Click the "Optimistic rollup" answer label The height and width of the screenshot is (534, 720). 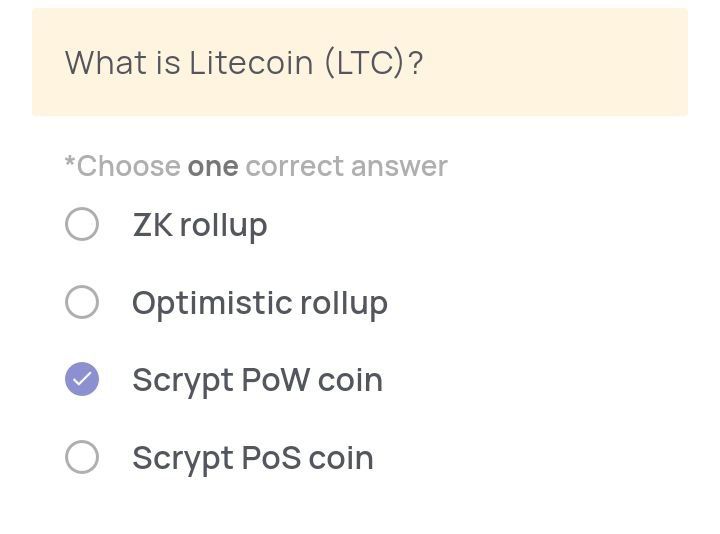click(x=260, y=303)
